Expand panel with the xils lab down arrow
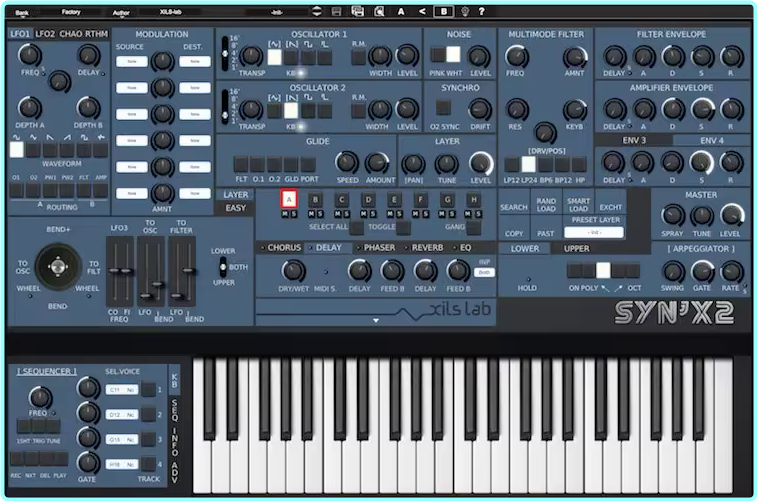Viewport: 757px width, 501px height. click(376, 320)
